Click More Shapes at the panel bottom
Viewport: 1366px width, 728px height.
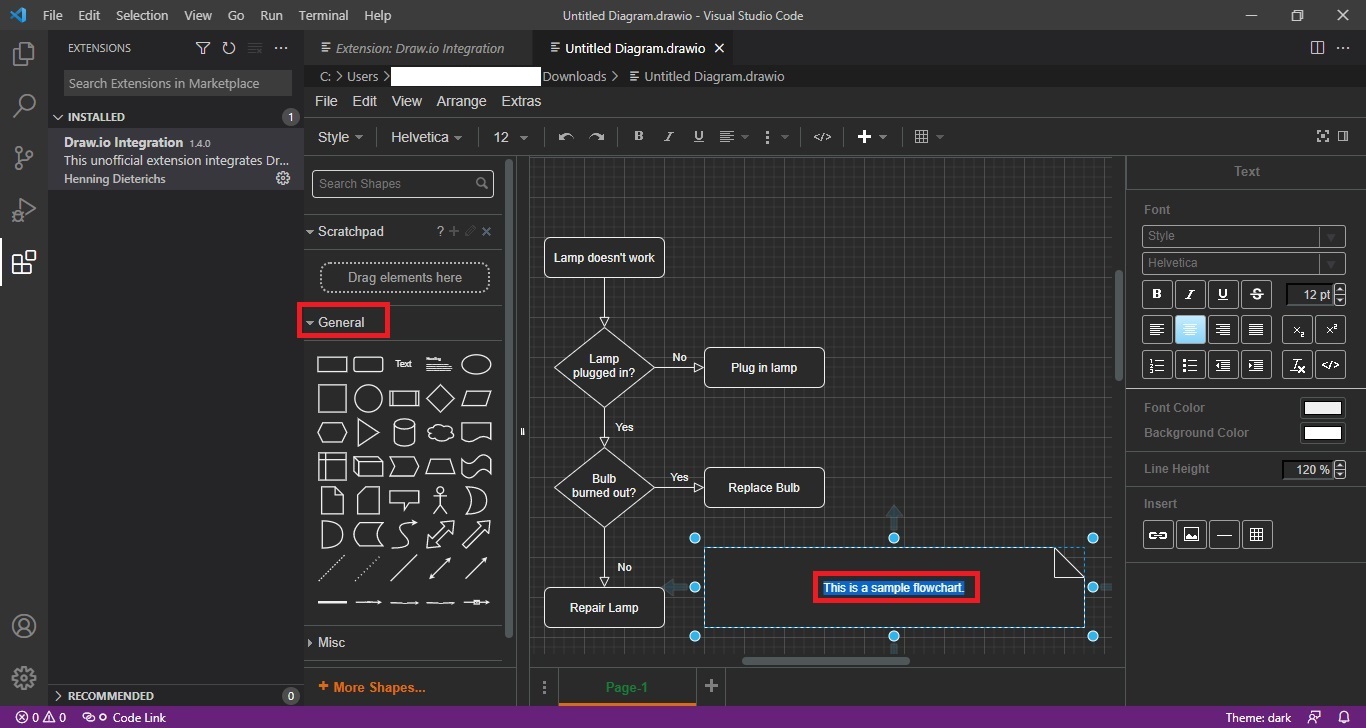click(x=372, y=687)
